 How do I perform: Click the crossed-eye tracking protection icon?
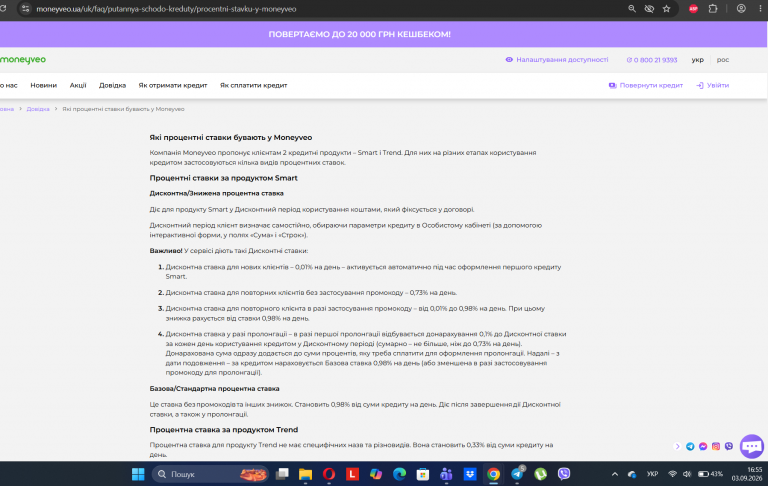[x=649, y=9]
